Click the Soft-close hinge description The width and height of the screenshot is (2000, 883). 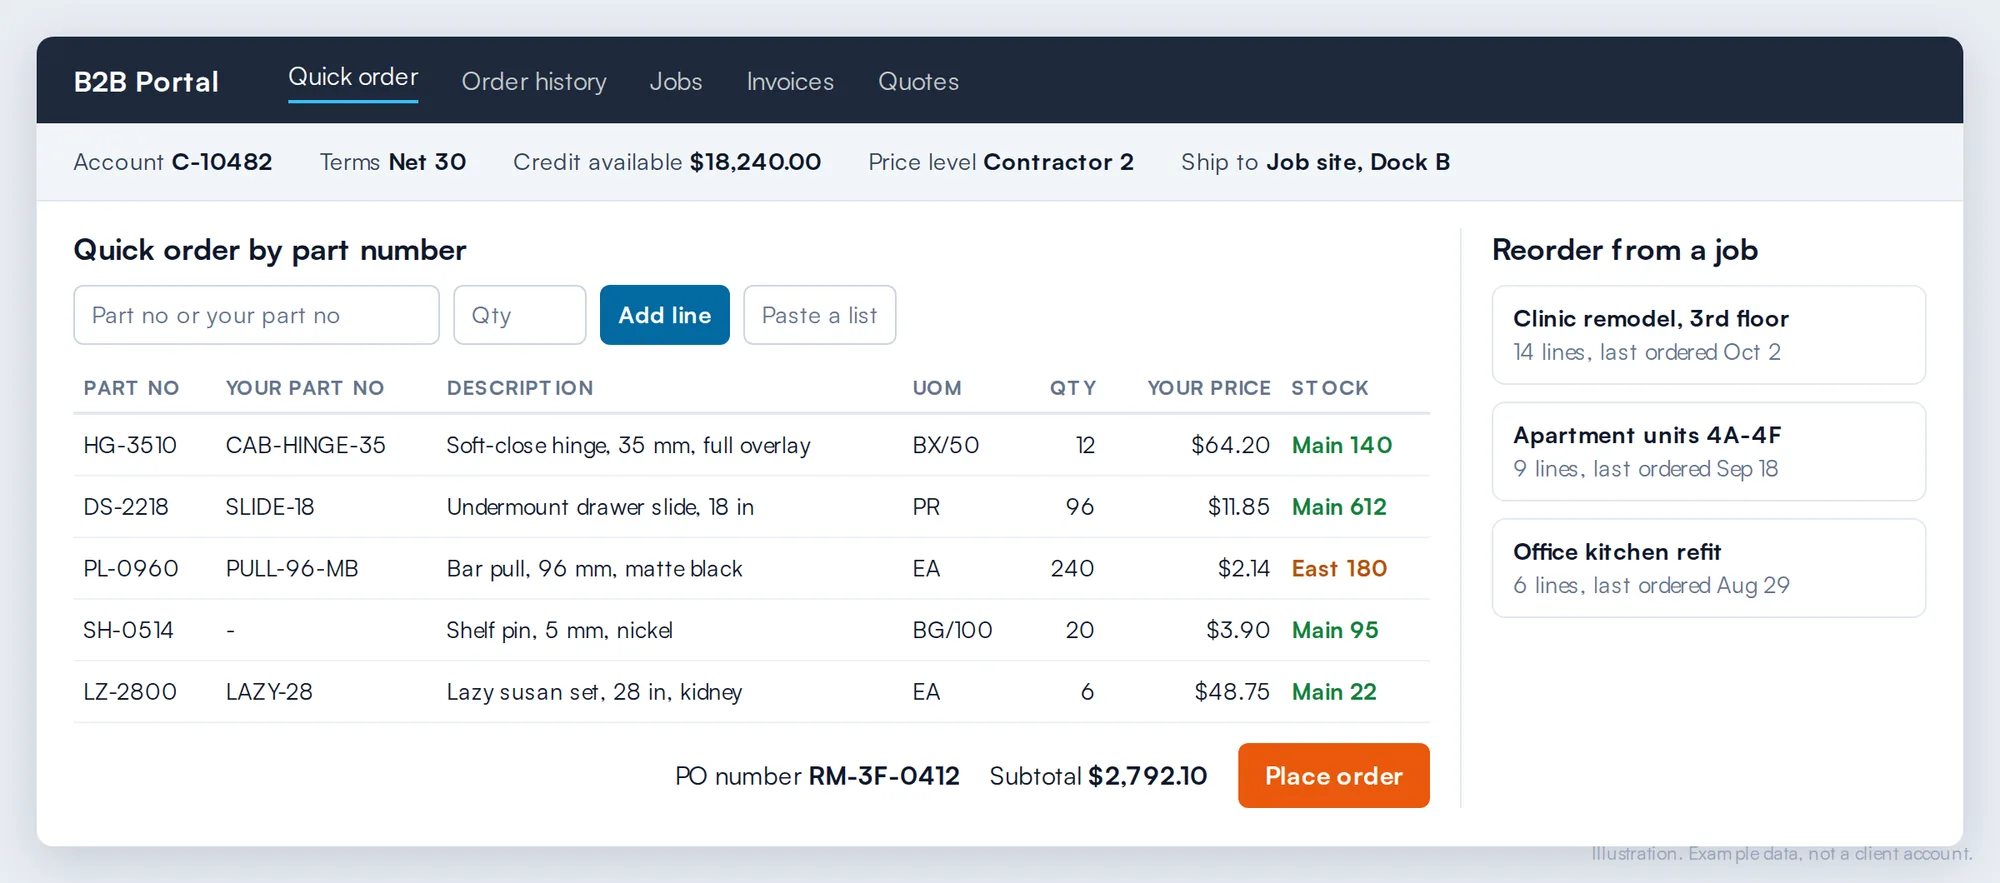point(628,445)
